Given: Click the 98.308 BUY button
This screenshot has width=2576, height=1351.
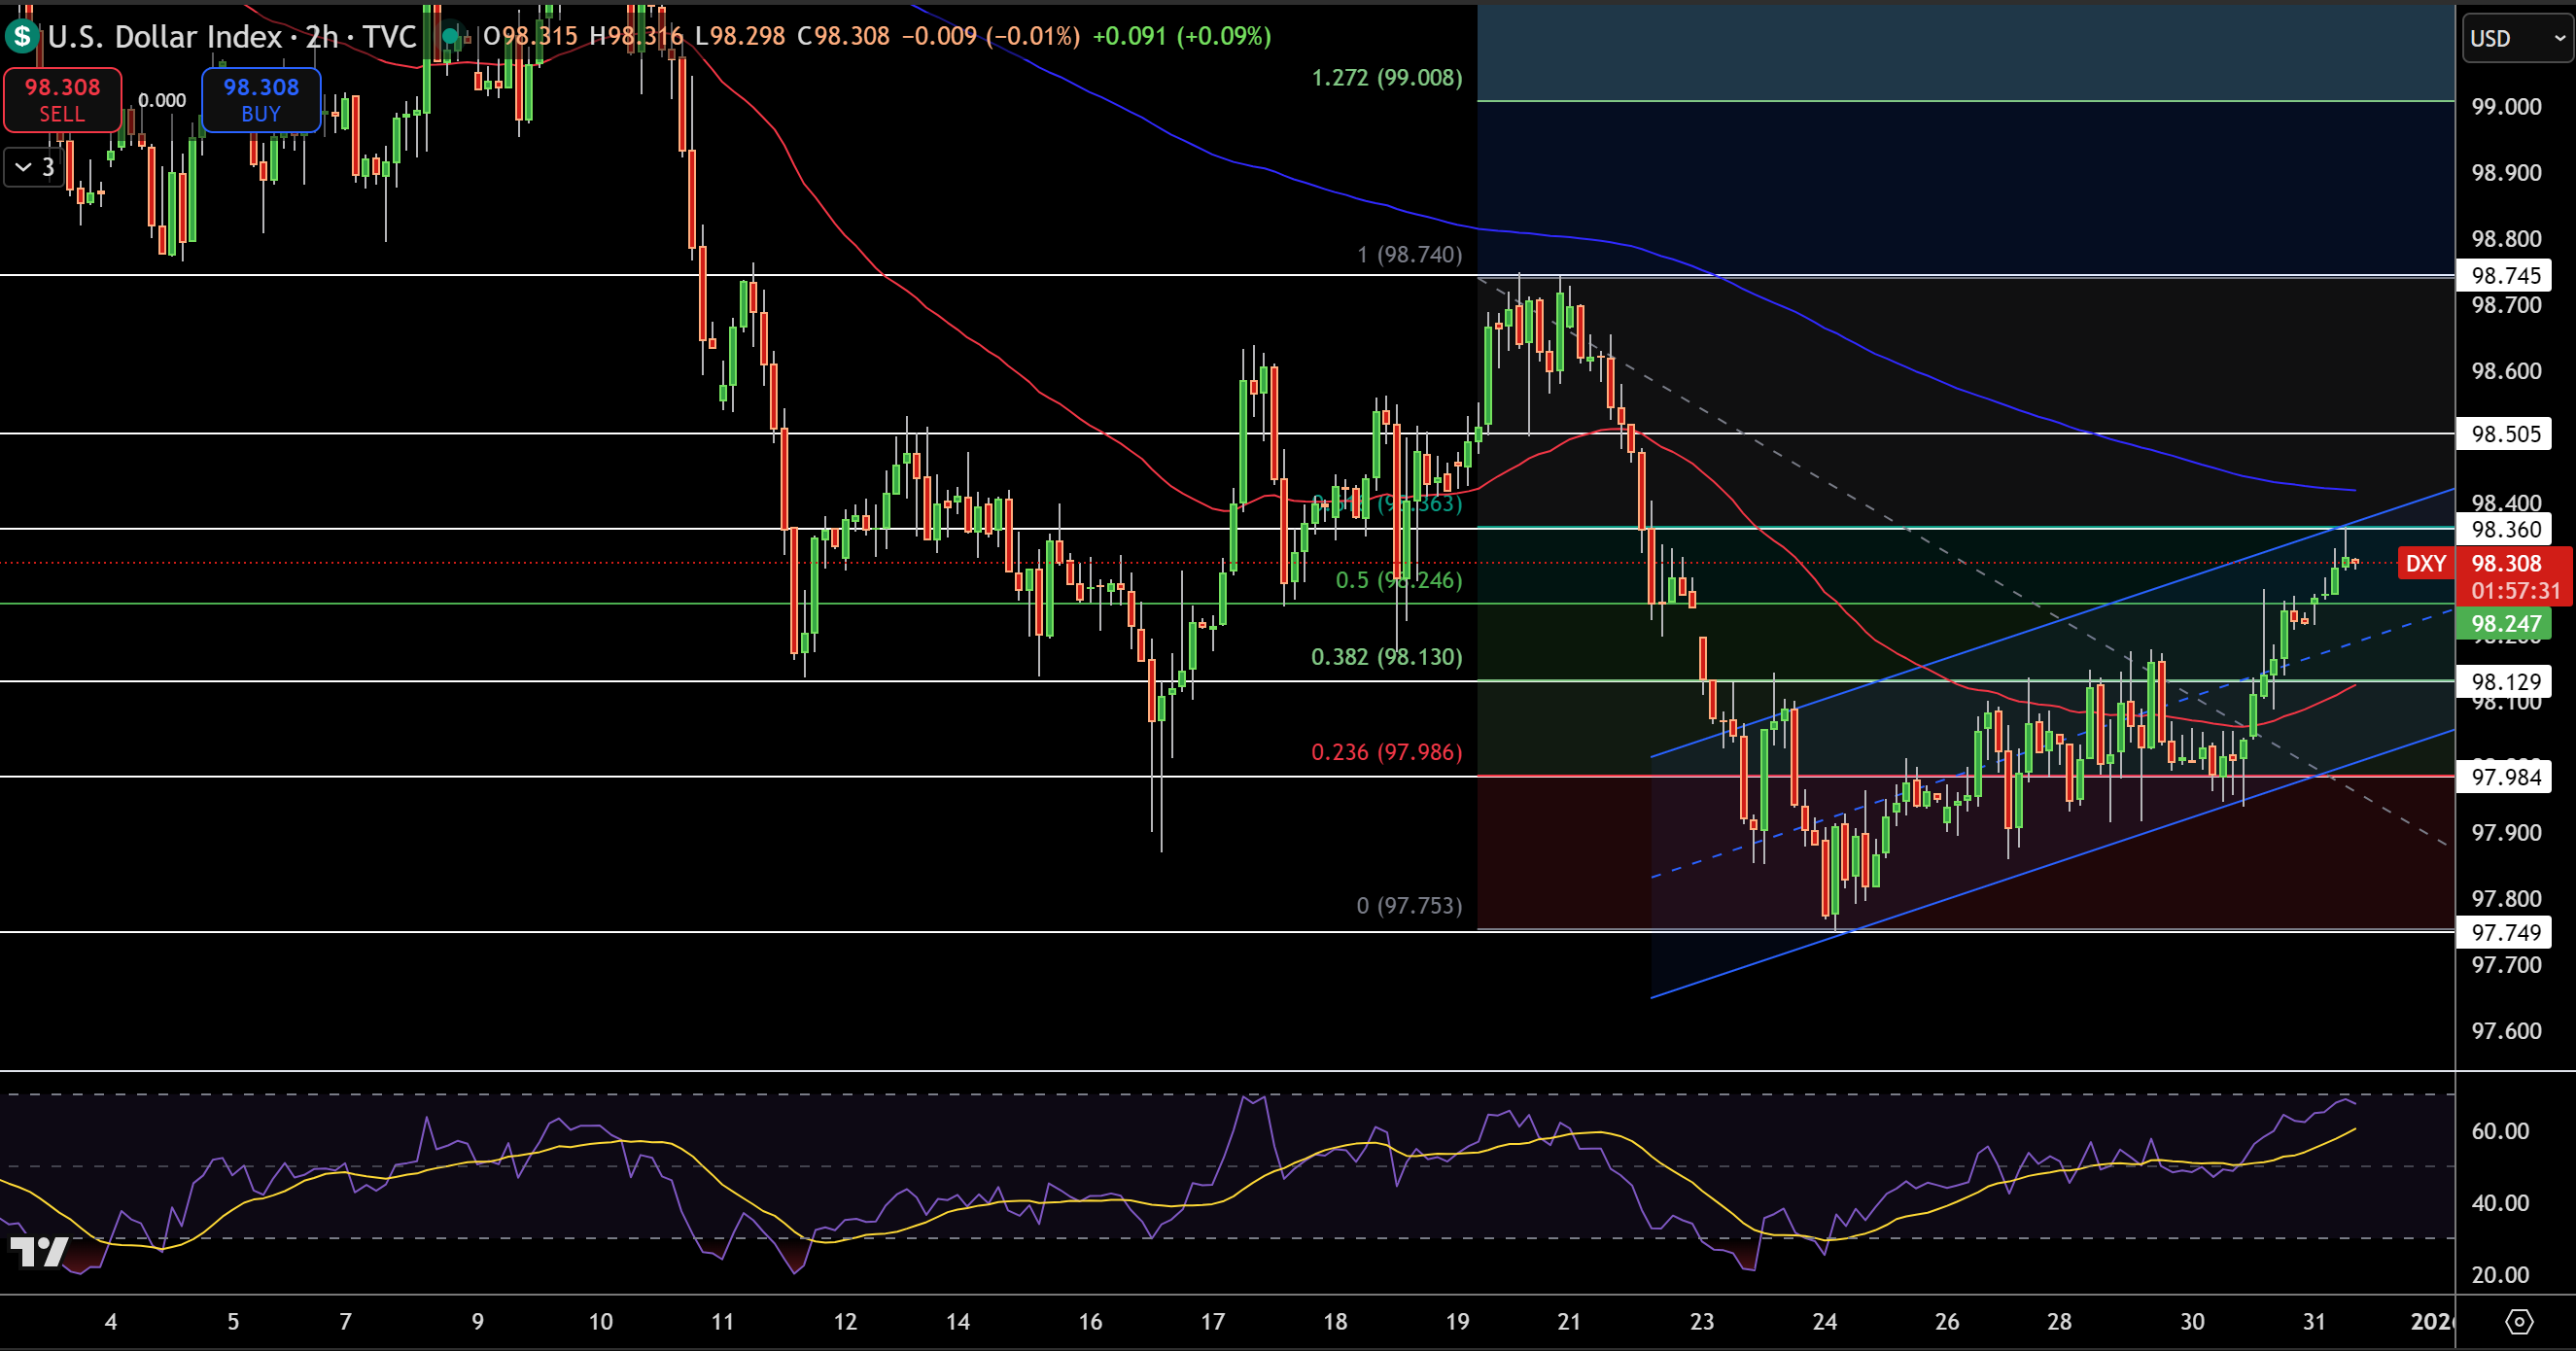Looking at the screenshot, I should point(261,100).
